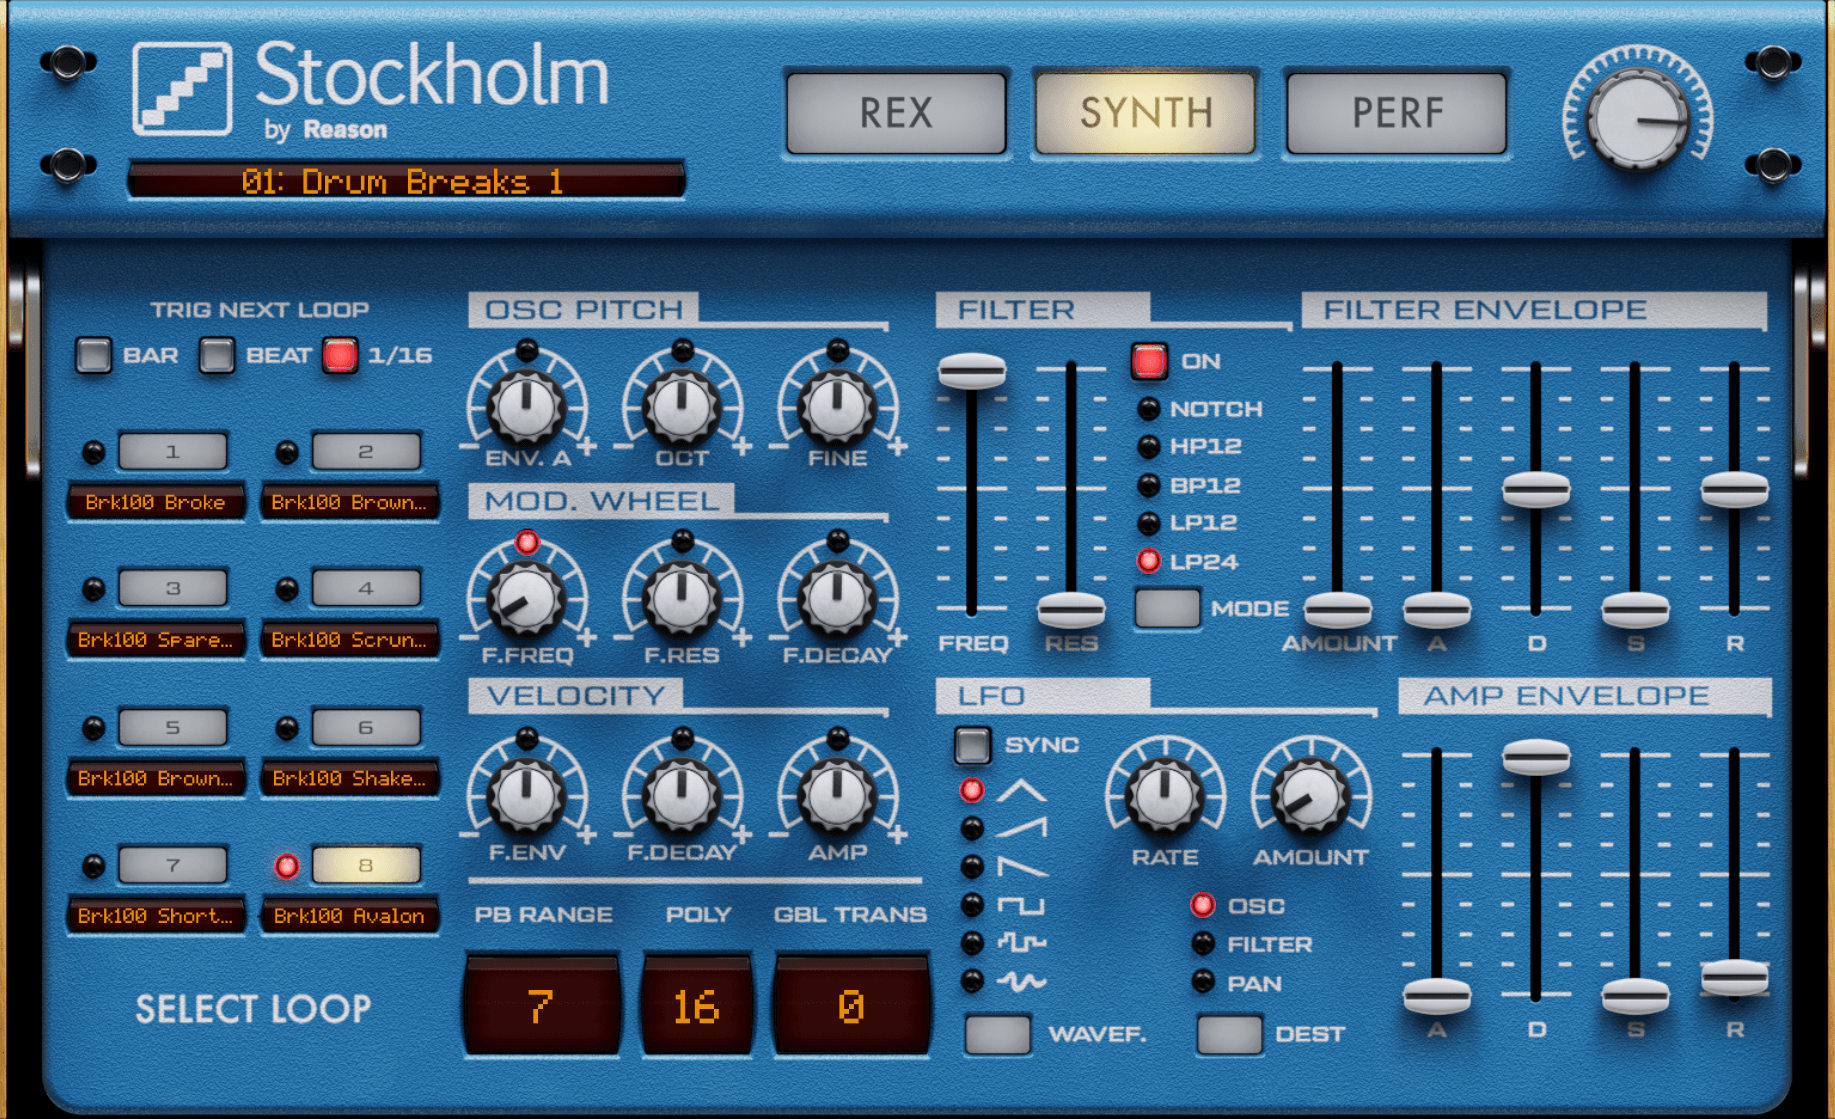
Task: Toggle the filter ON button
Action: click(x=1149, y=361)
